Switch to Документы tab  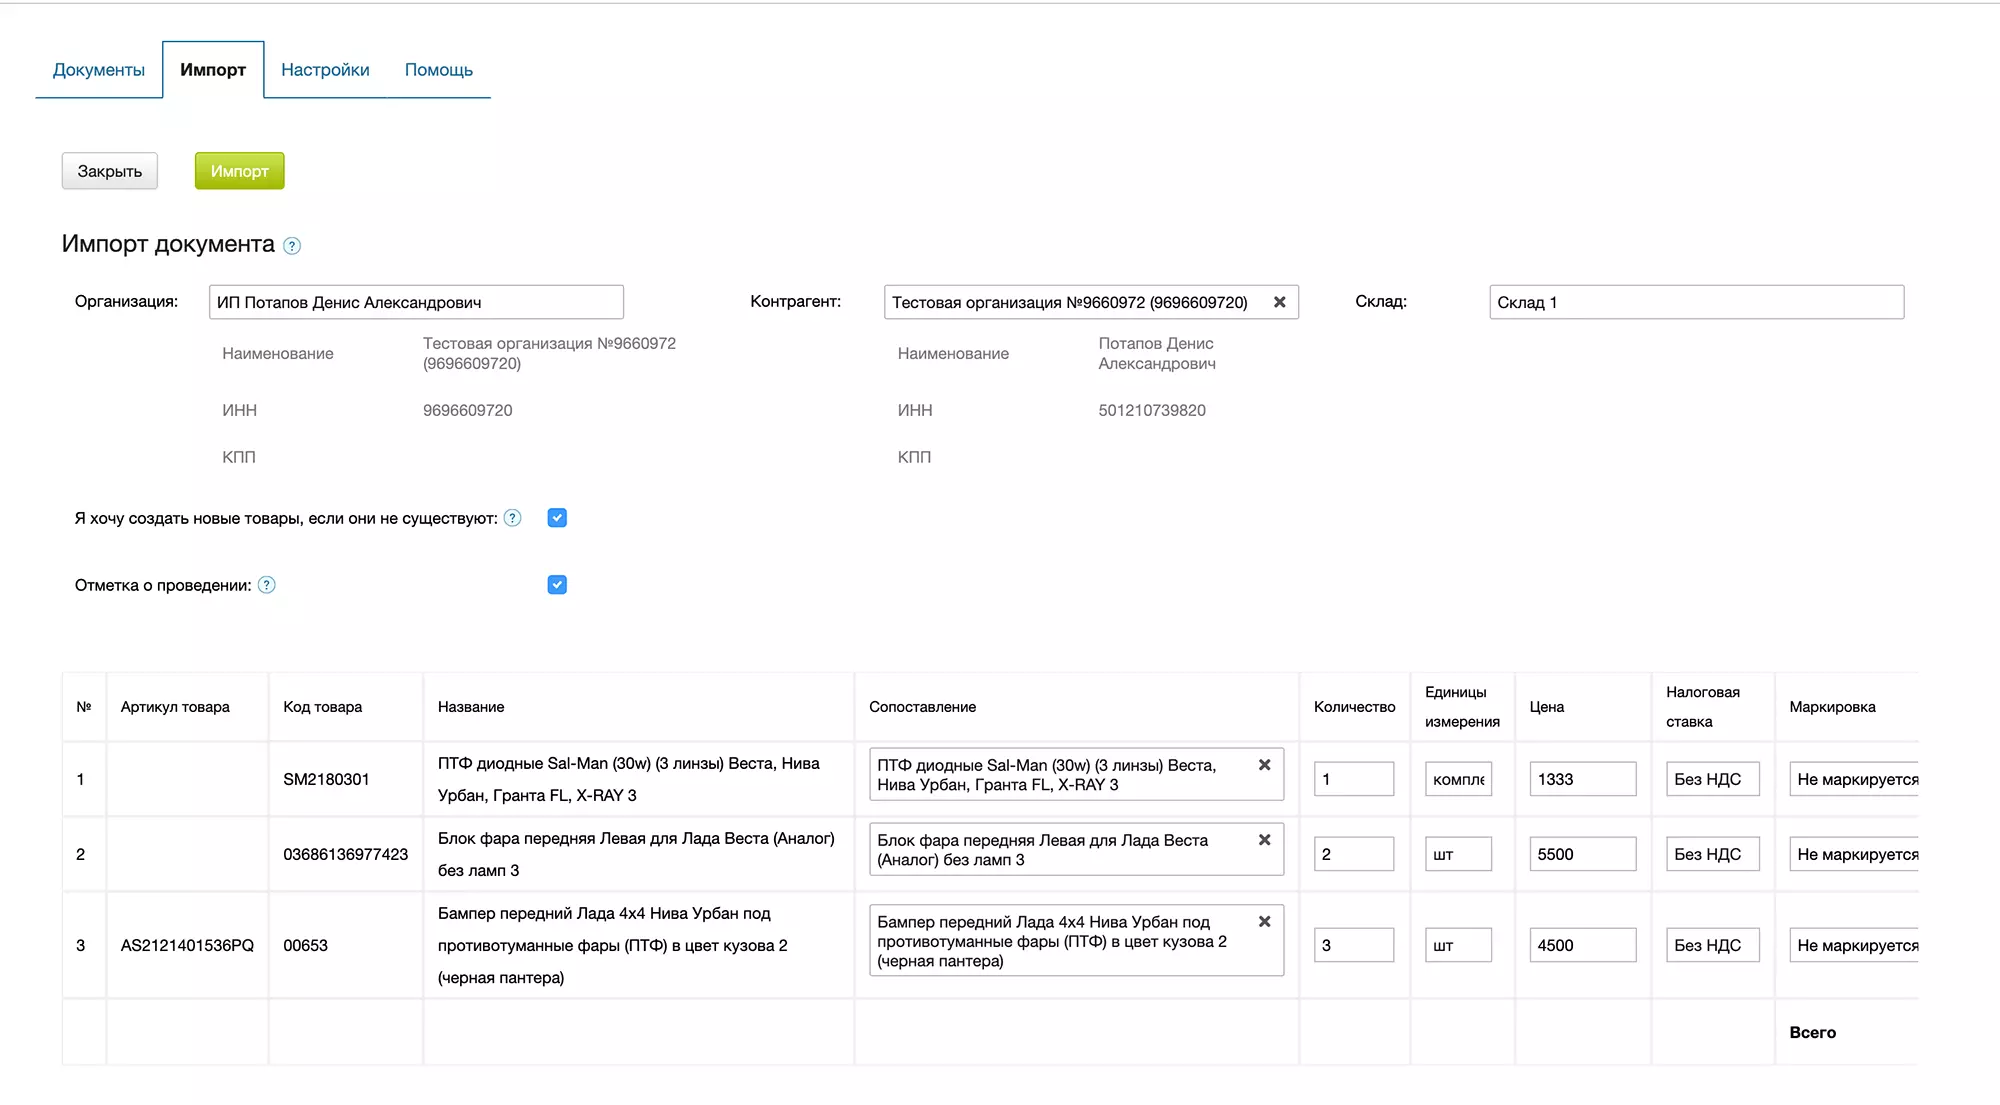[98, 70]
